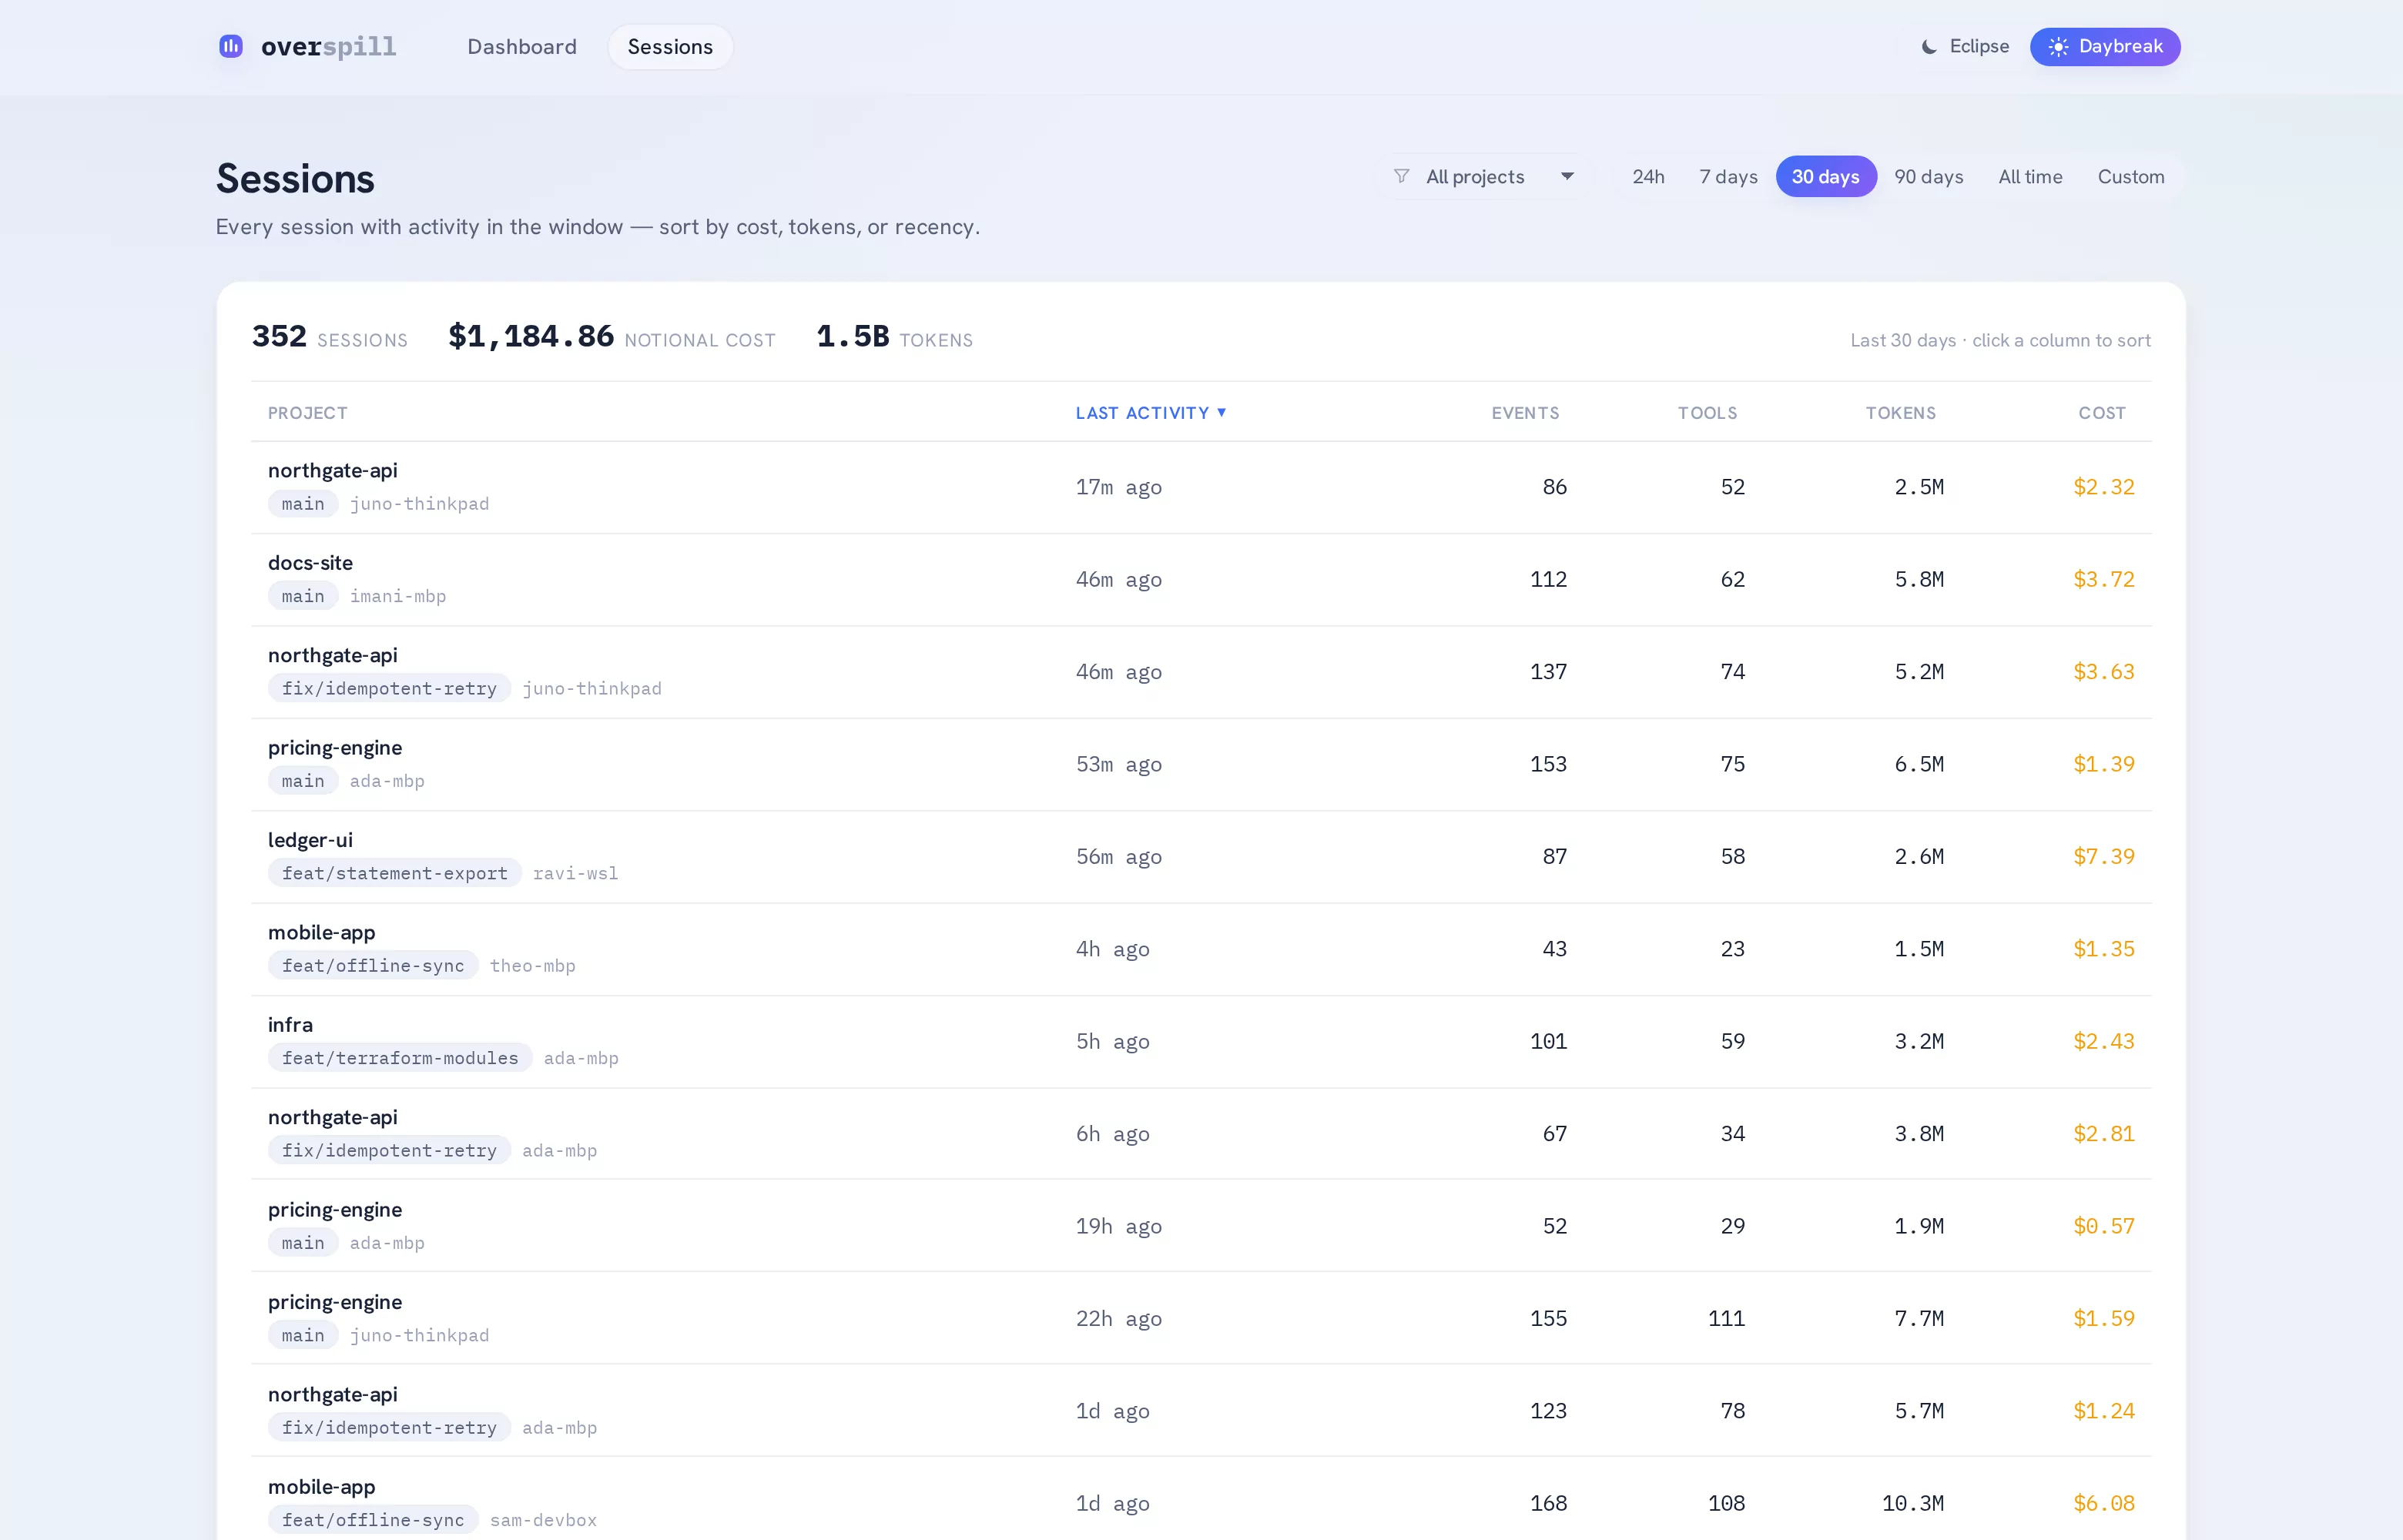This screenshot has height=1540, width=2403.
Task: Click the moon icon beside Eclipse
Action: (1929, 47)
